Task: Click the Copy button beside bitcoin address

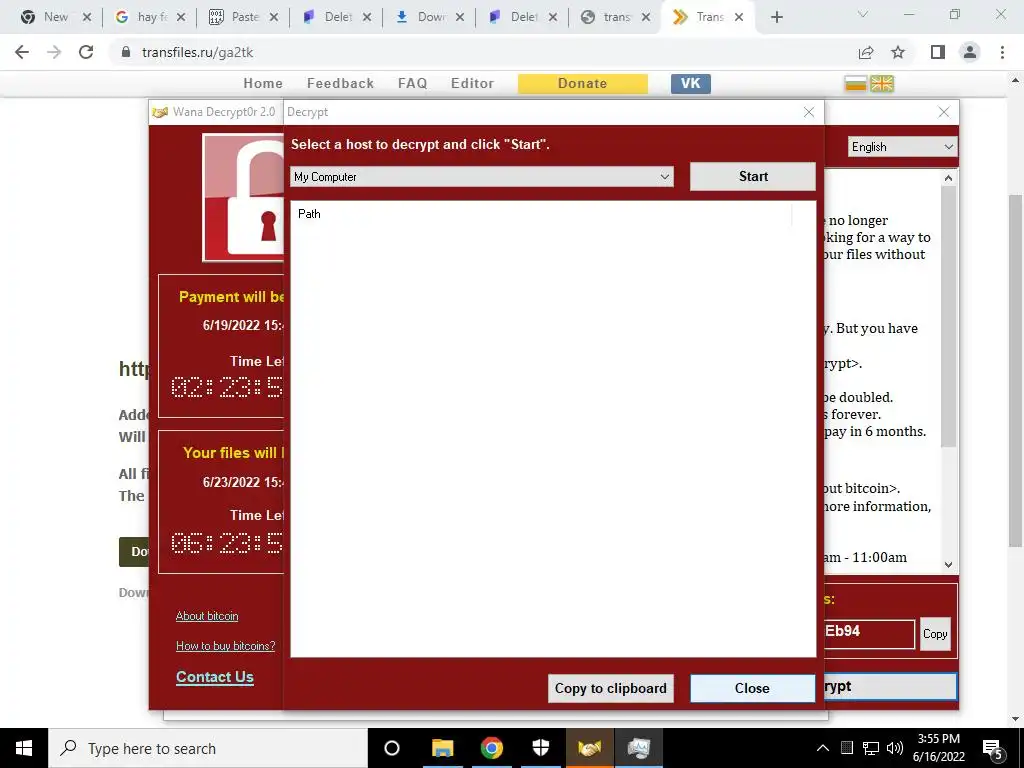Action: (935, 634)
